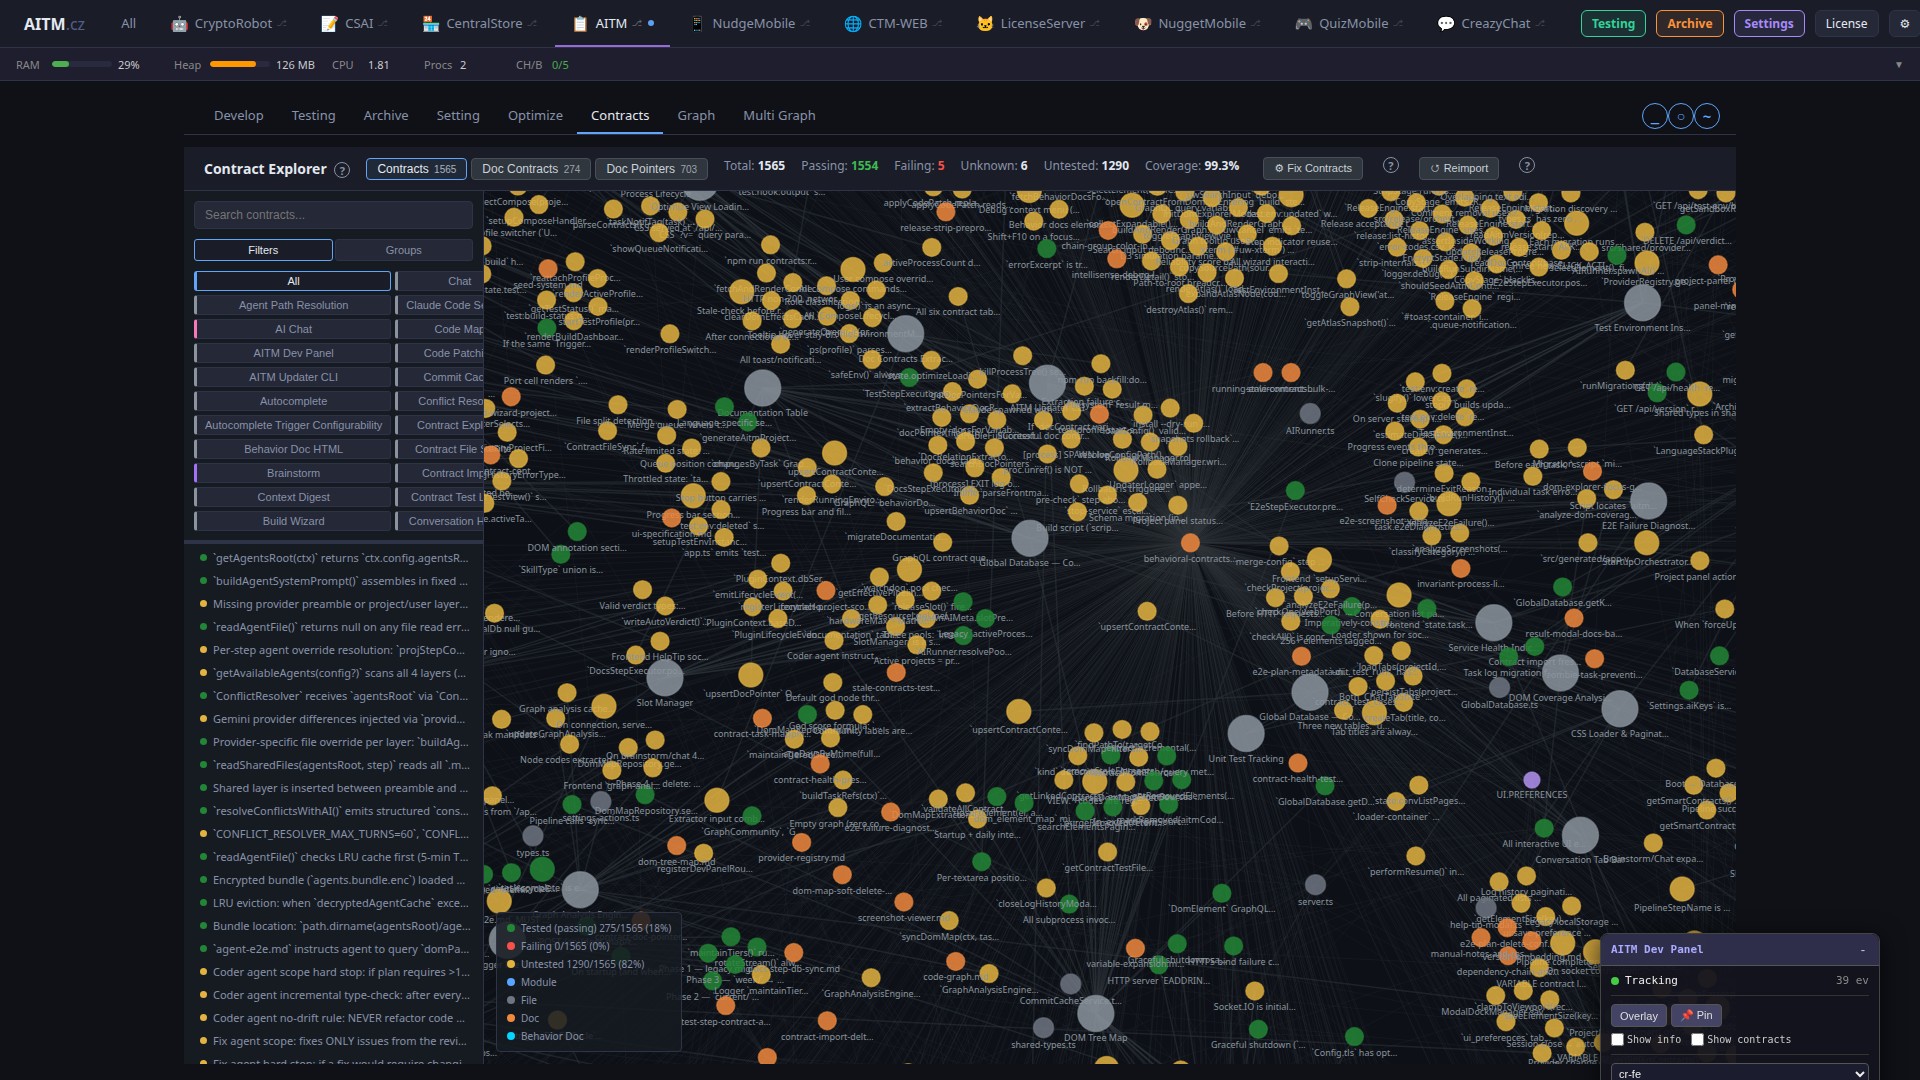The image size is (1920, 1080).
Task: Click the green Tracking status dot
Action: 1615,981
